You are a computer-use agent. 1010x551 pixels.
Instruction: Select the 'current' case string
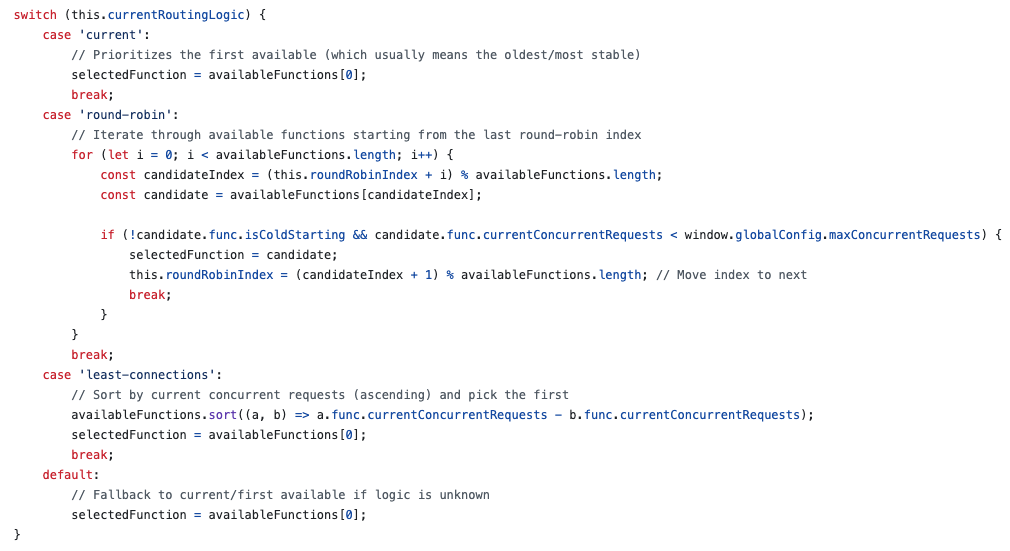tap(107, 35)
